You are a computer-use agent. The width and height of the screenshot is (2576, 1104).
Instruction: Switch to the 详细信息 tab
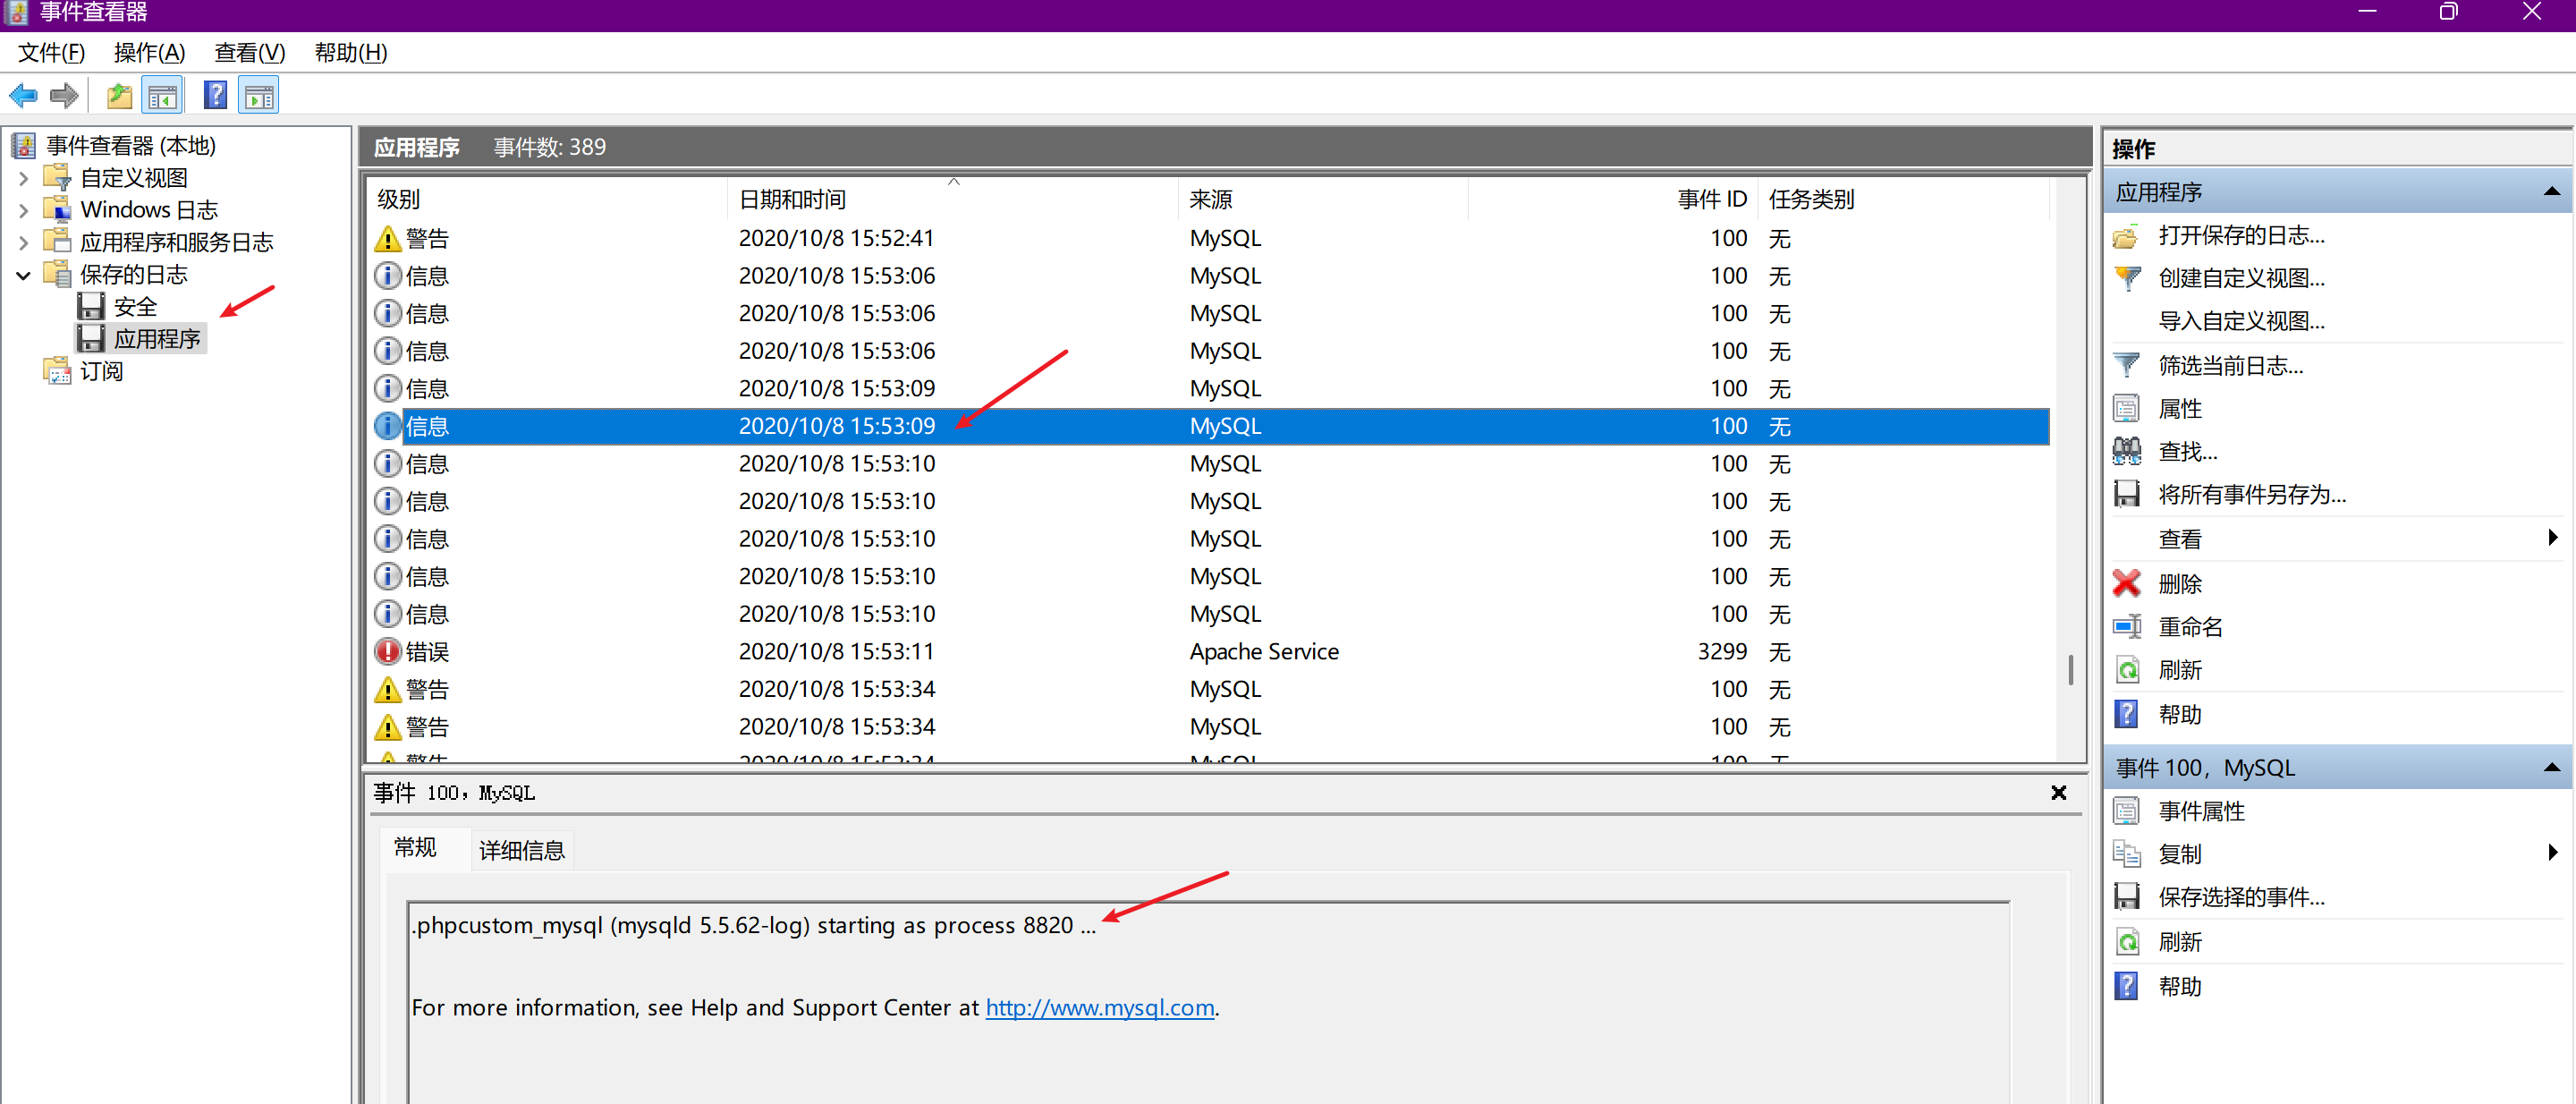(x=521, y=850)
